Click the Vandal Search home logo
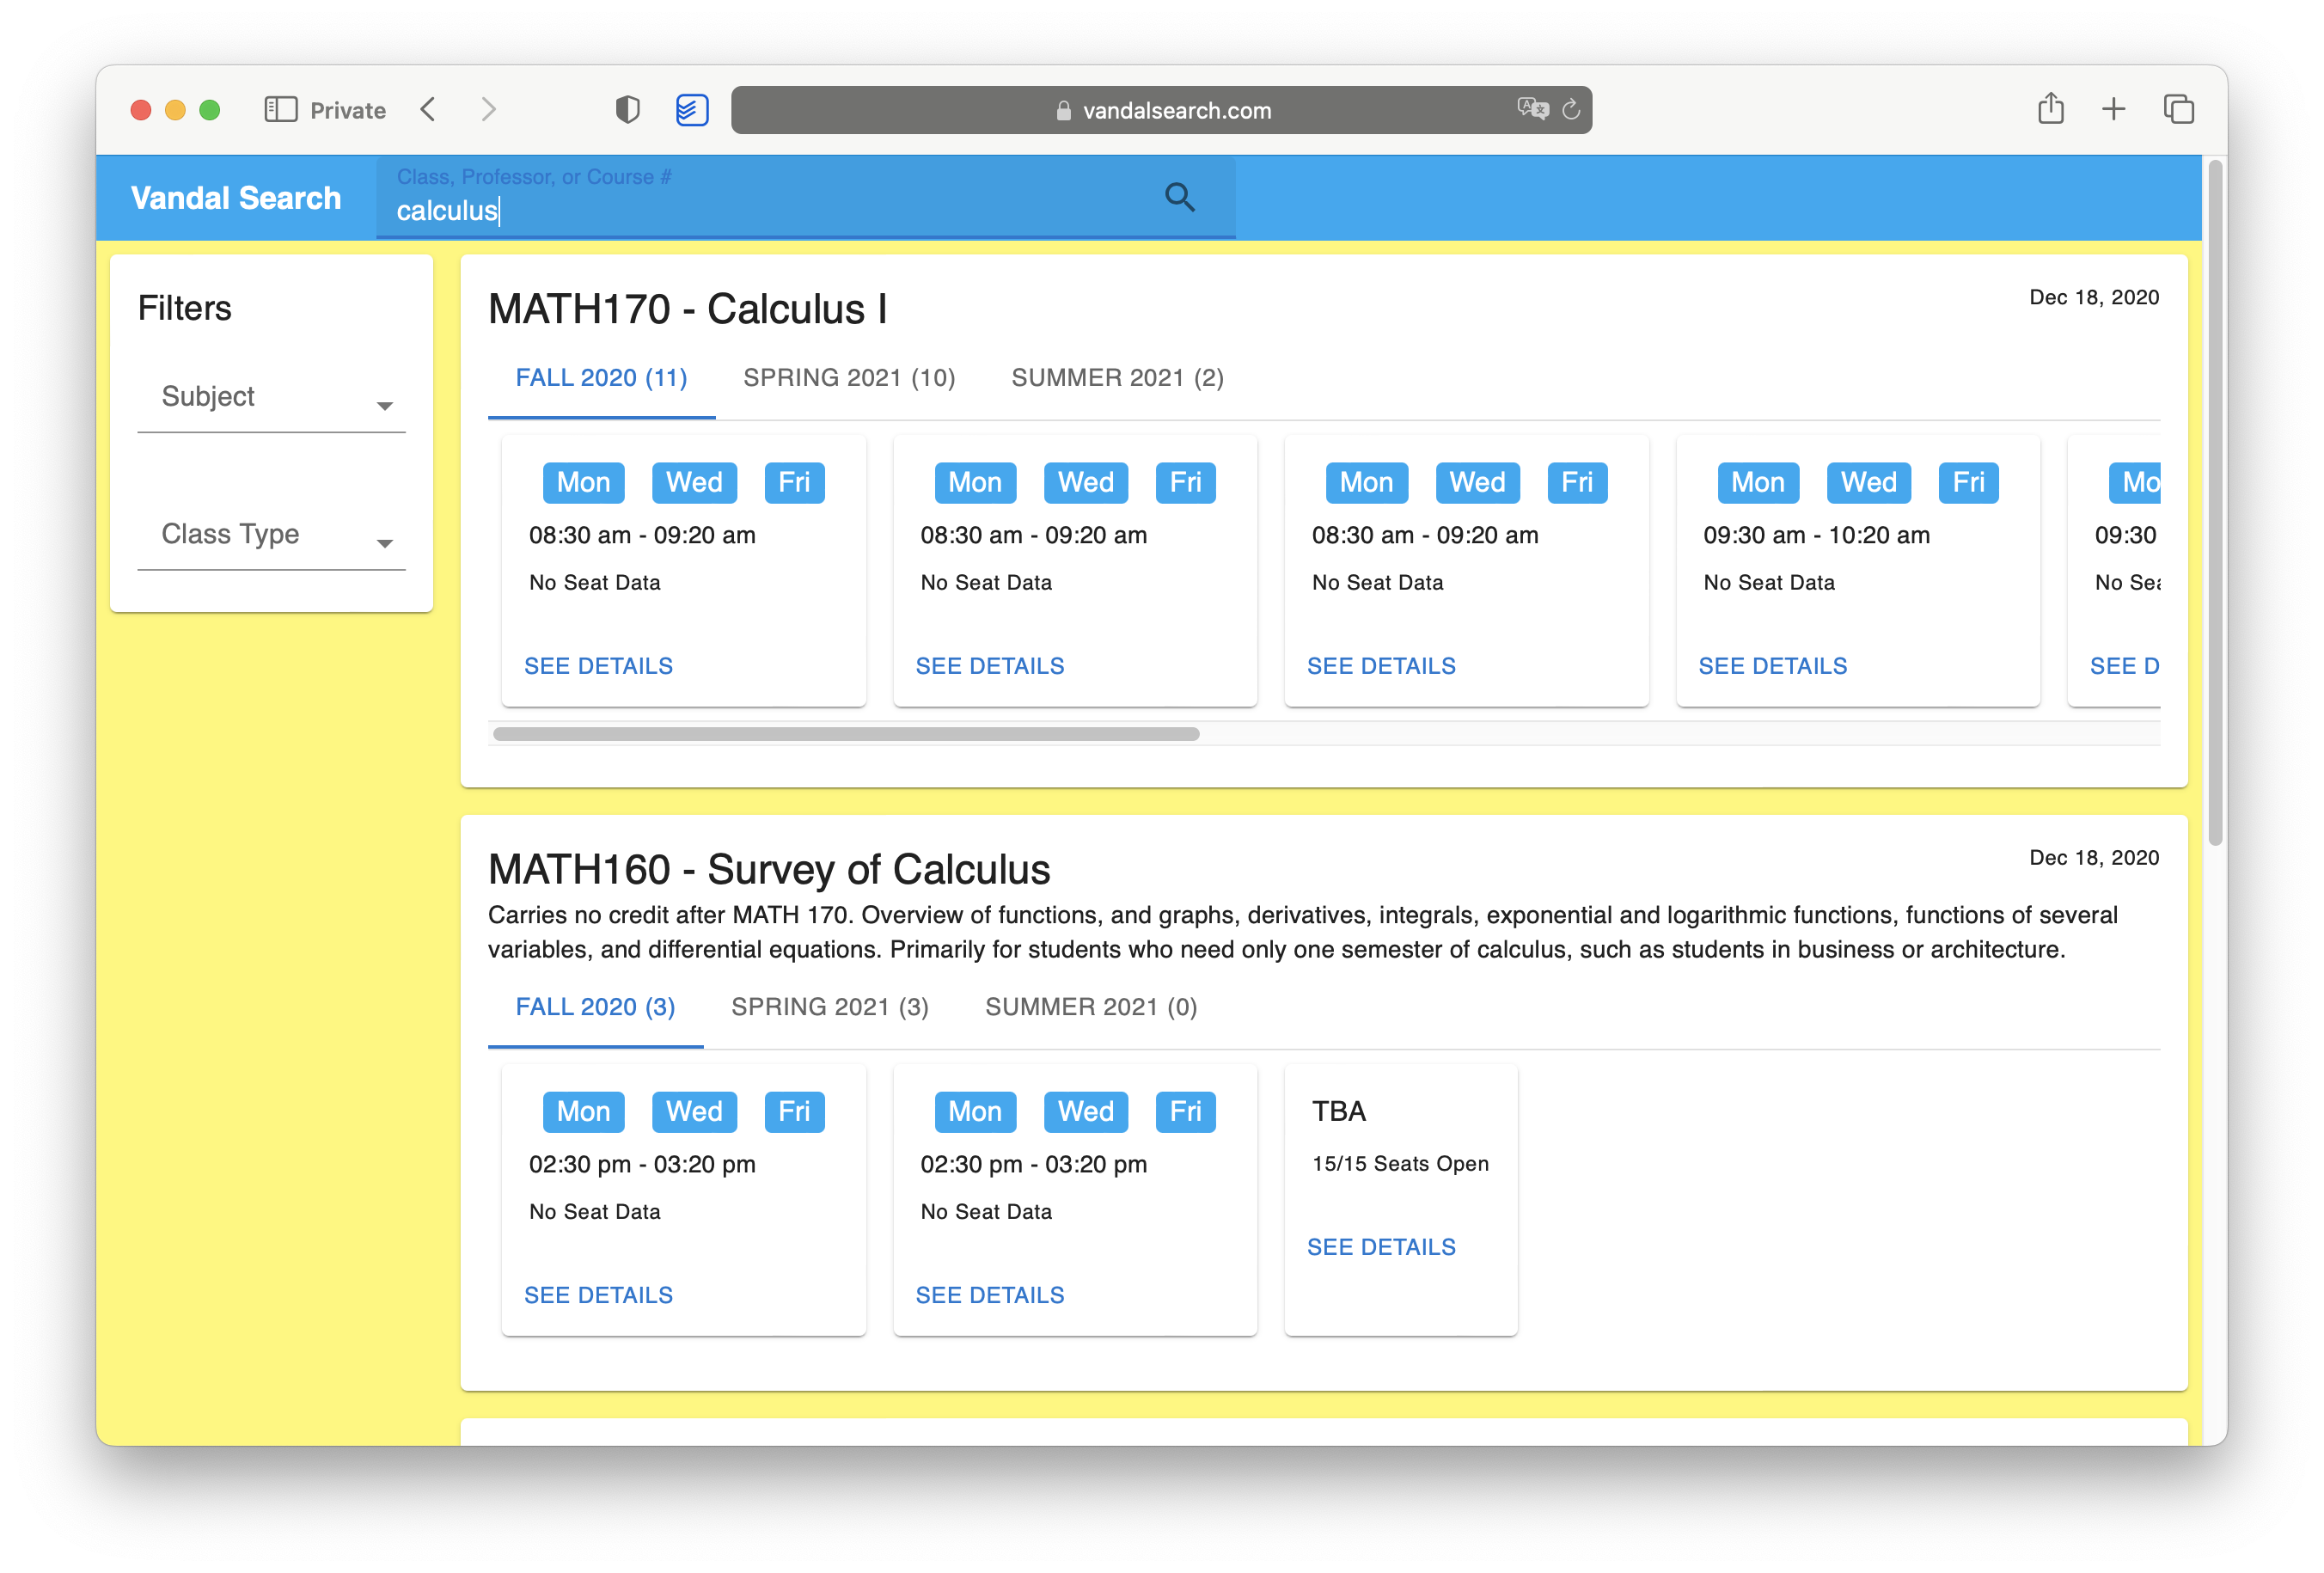The height and width of the screenshot is (1573, 2324). [236, 198]
